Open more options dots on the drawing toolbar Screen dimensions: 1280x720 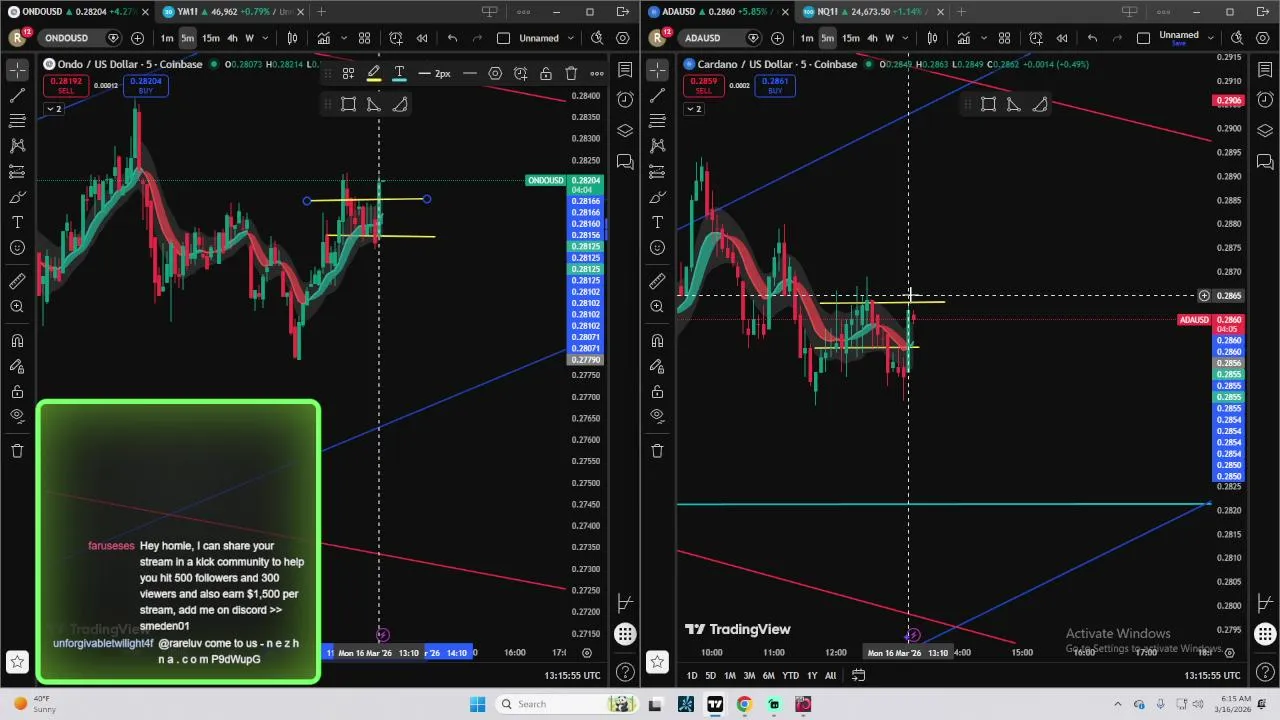(x=596, y=74)
